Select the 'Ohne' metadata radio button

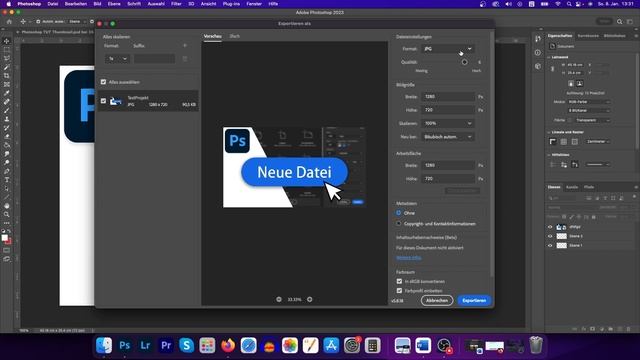pyautogui.click(x=399, y=213)
